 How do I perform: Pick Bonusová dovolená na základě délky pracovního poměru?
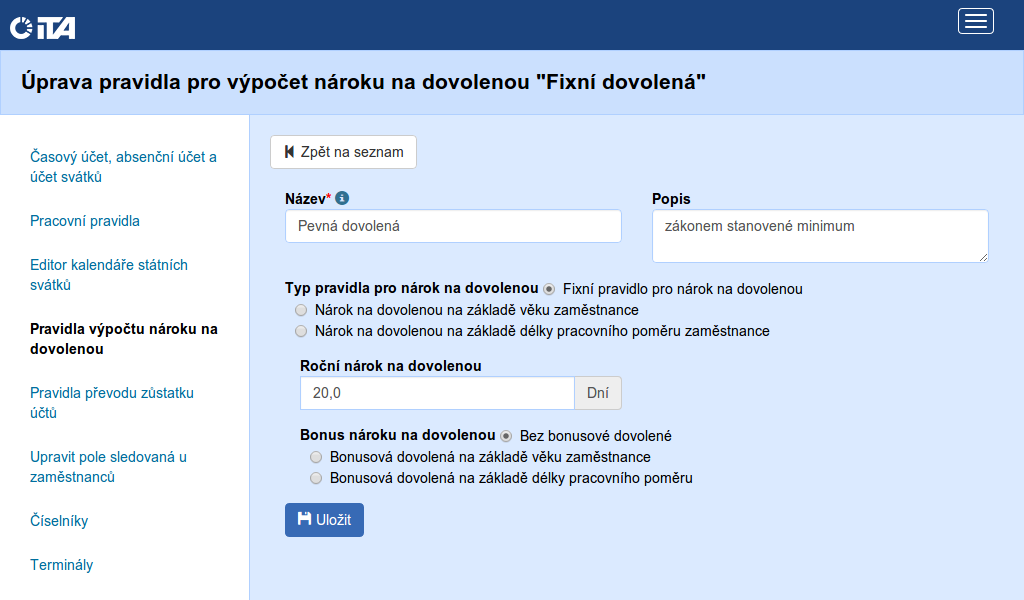pos(316,478)
